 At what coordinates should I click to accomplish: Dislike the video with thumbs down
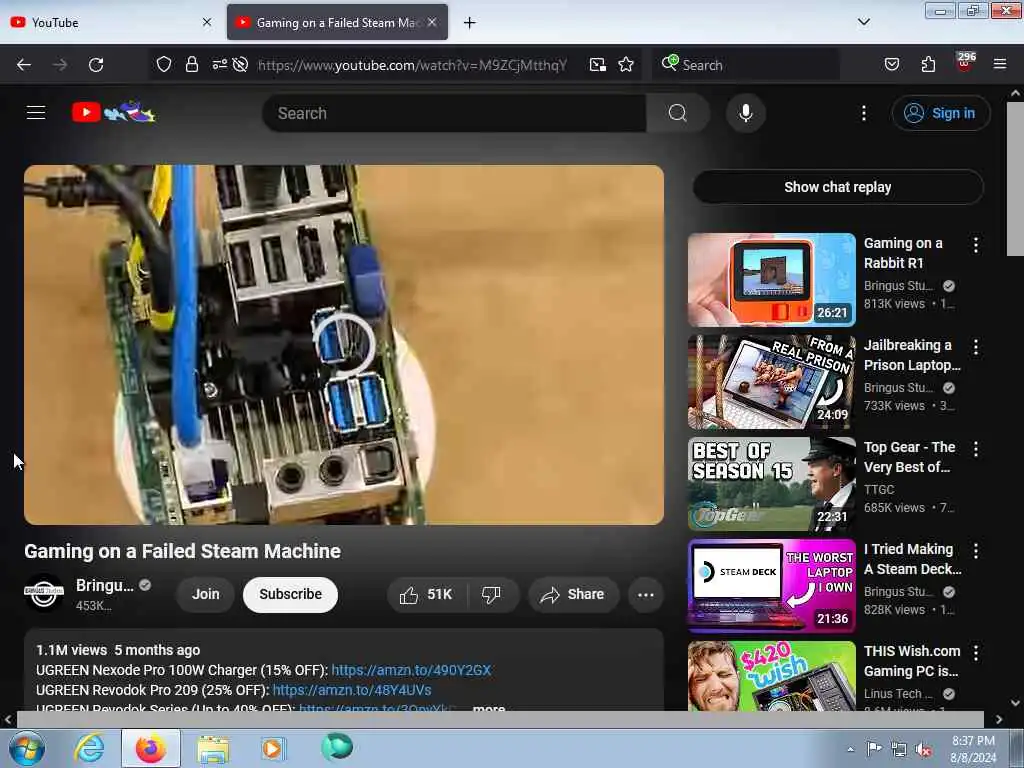[491, 594]
